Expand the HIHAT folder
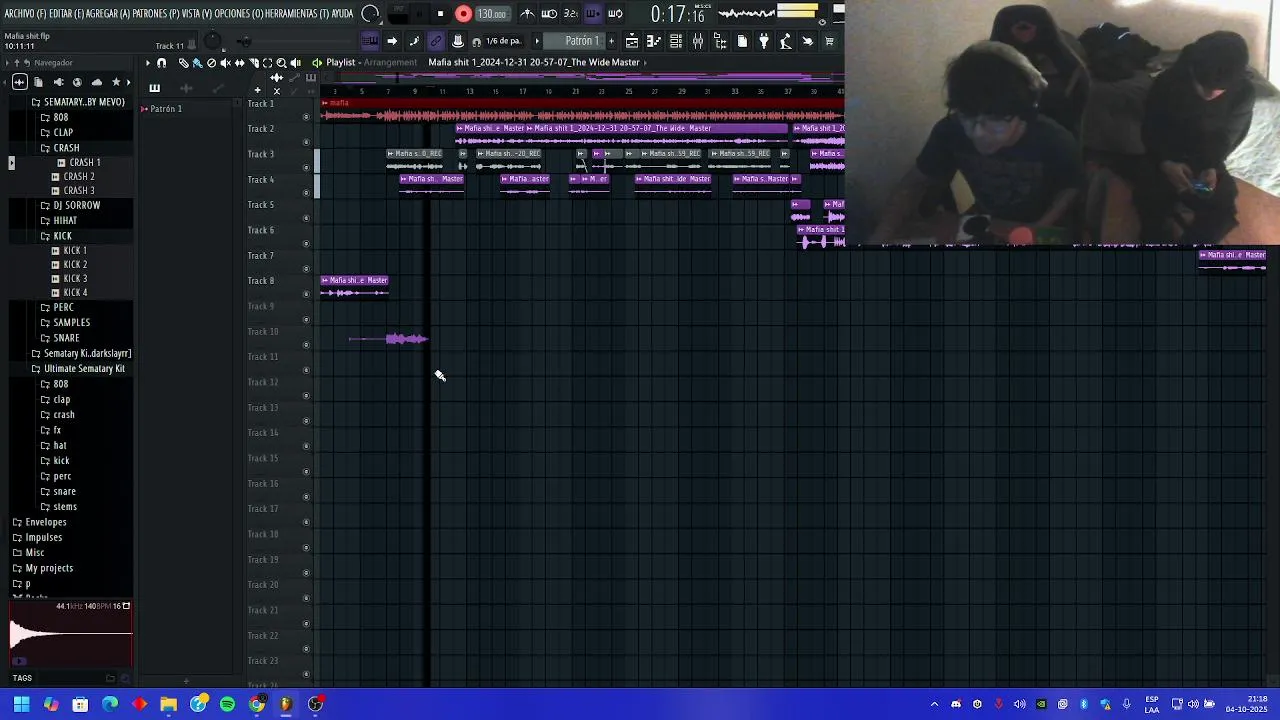Screen dimensions: 1280x720 click(x=65, y=220)
